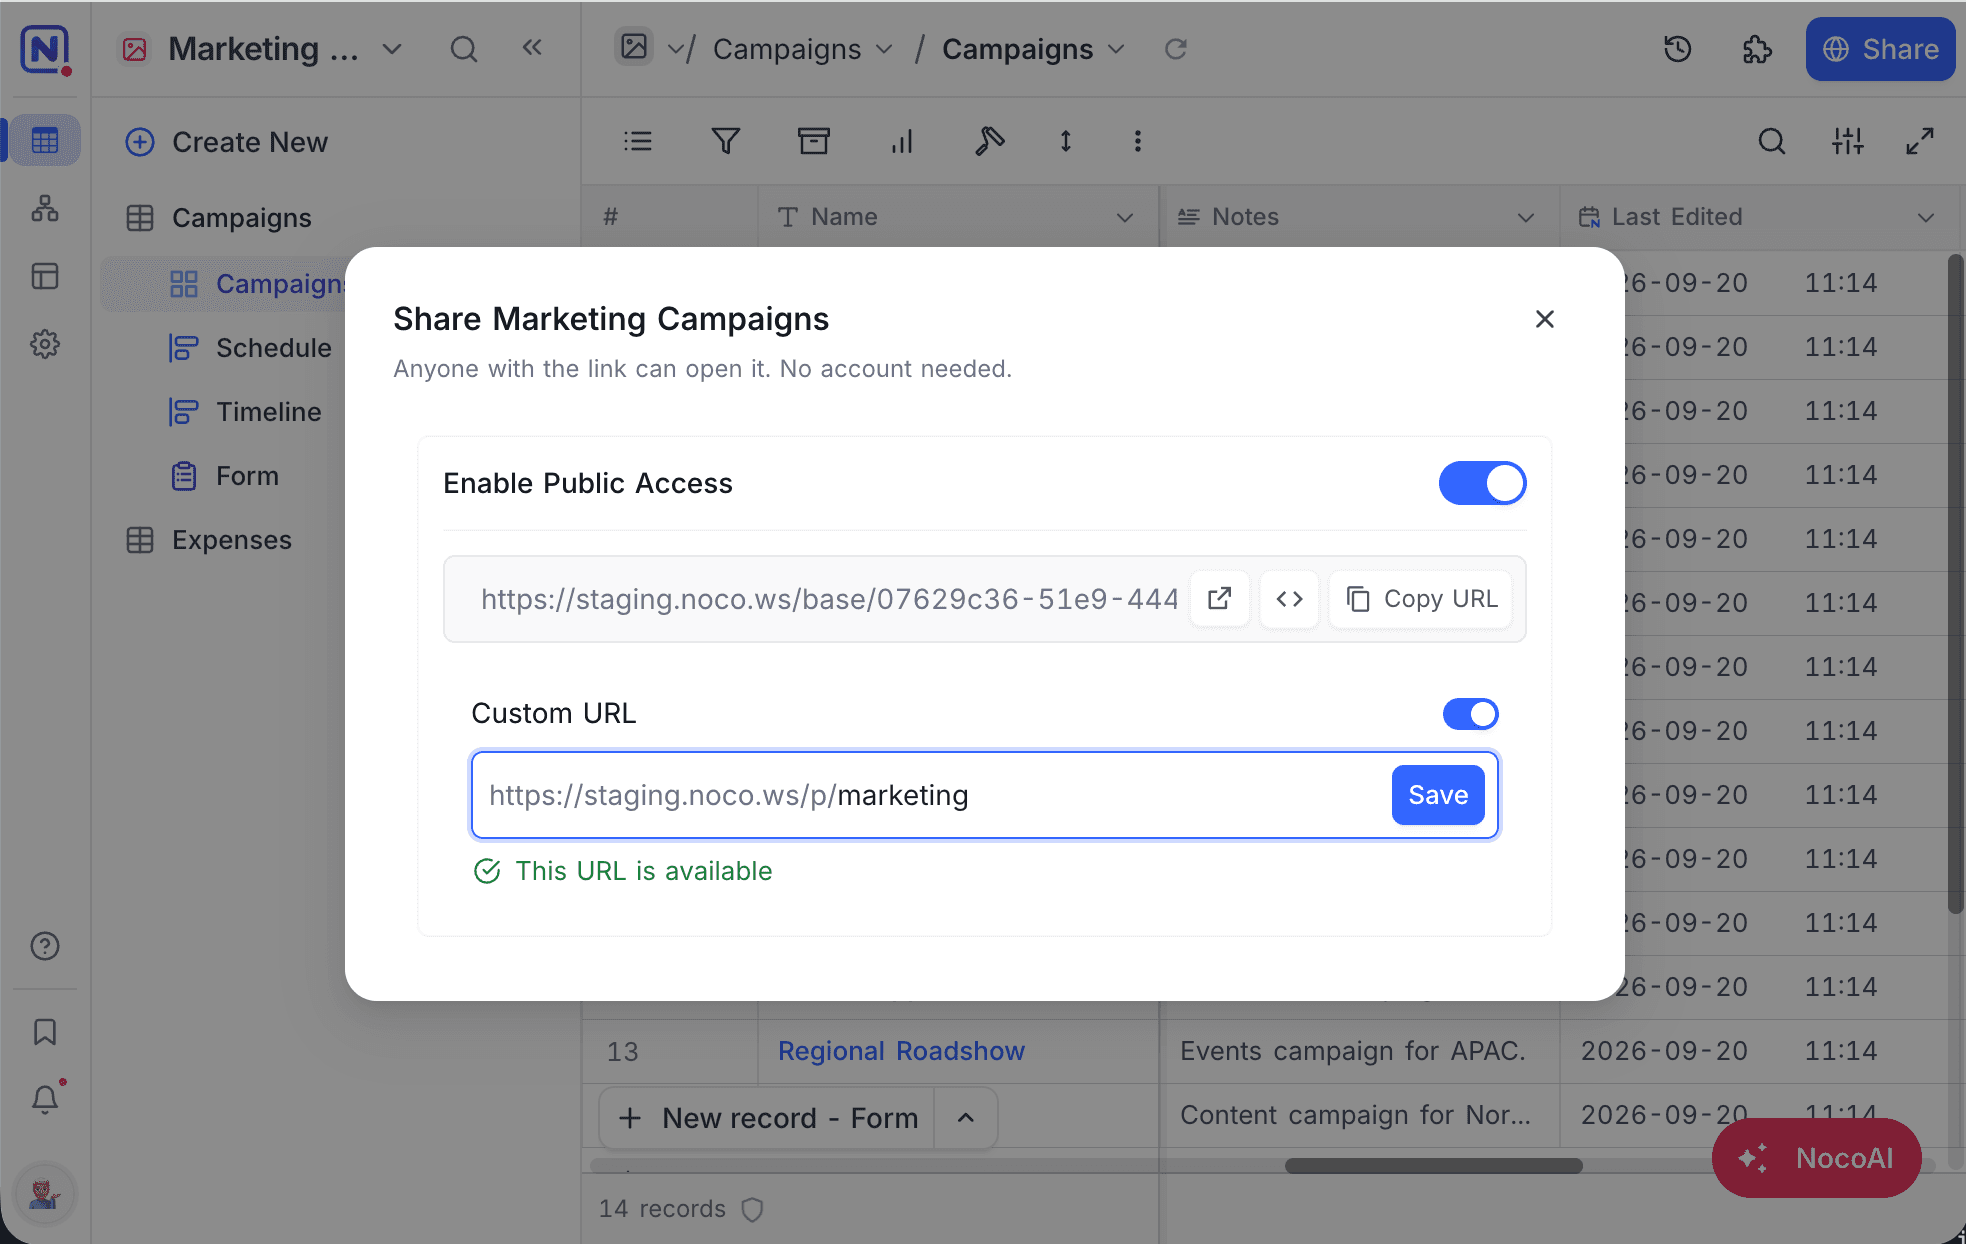The height and width of the screenshot is (1244, 1966).
Task: Click the Copy URL button
Action: coord(1421,599)
